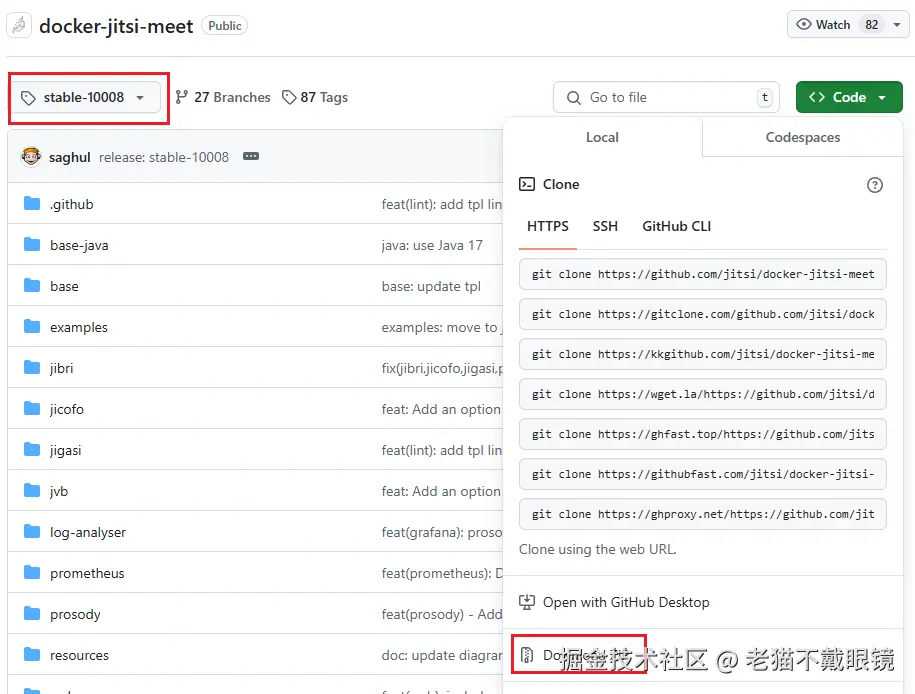Select the ghfast.top clone URL field

click(x=703, y=434)
